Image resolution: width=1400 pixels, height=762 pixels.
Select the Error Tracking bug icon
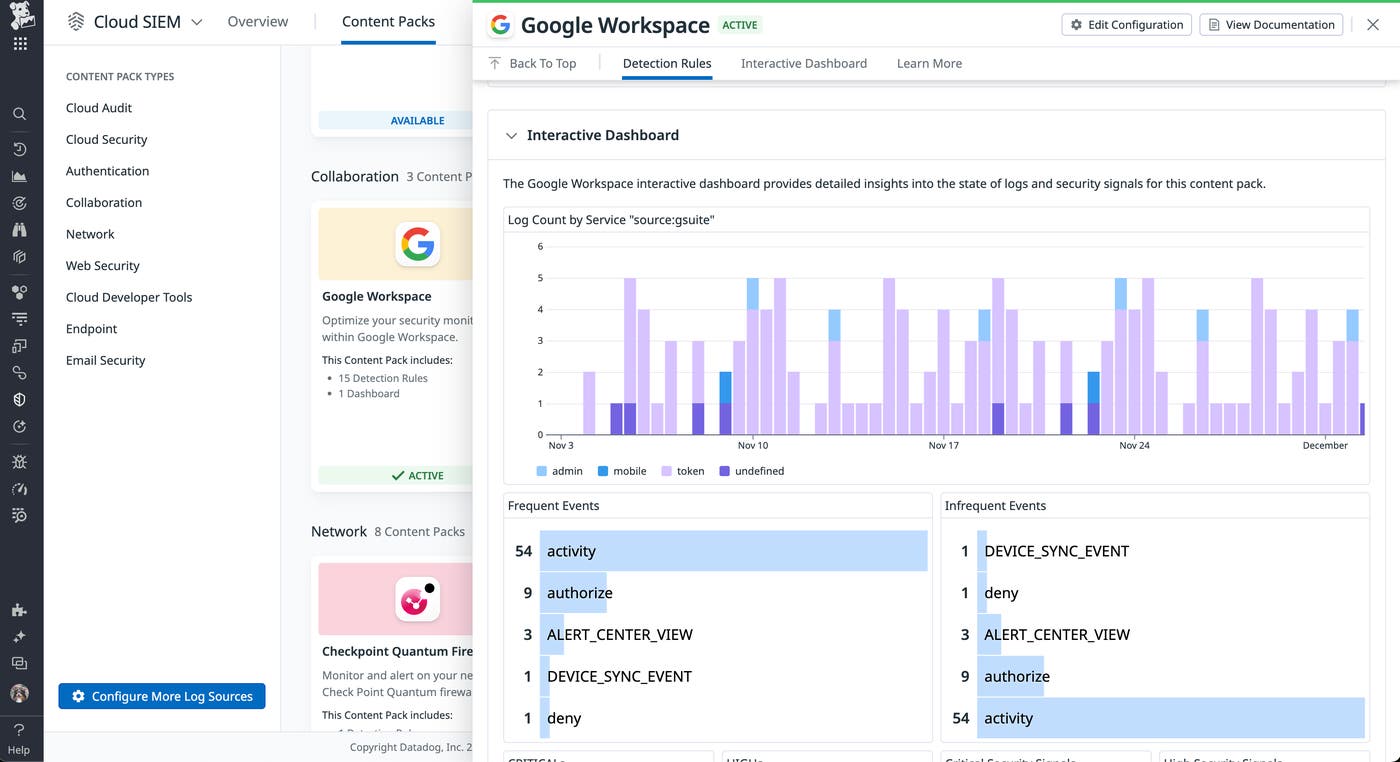[x=20, y=461]
